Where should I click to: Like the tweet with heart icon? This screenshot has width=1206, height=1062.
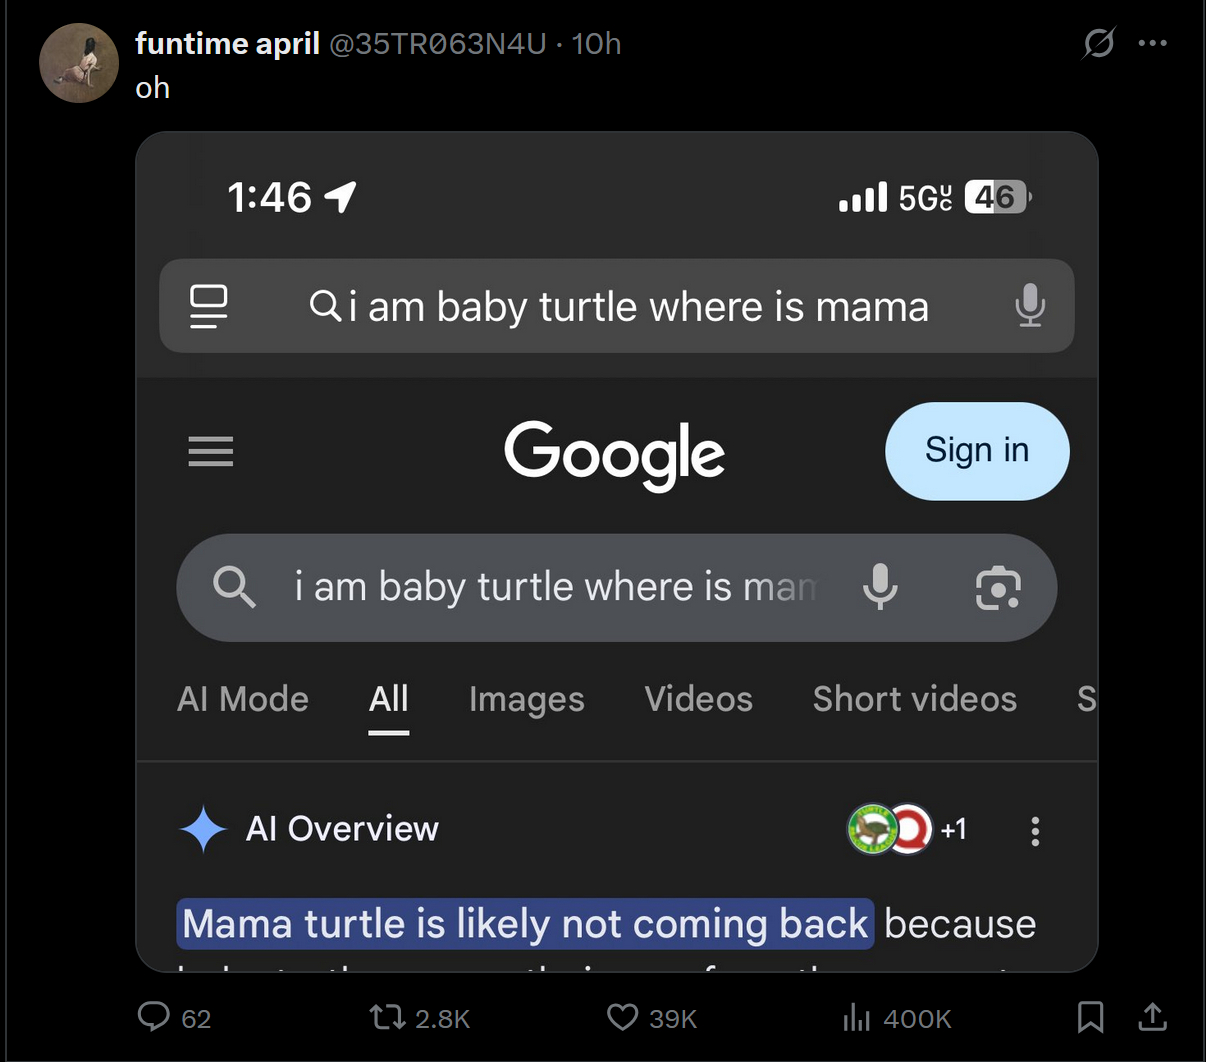coord(622,1017)
